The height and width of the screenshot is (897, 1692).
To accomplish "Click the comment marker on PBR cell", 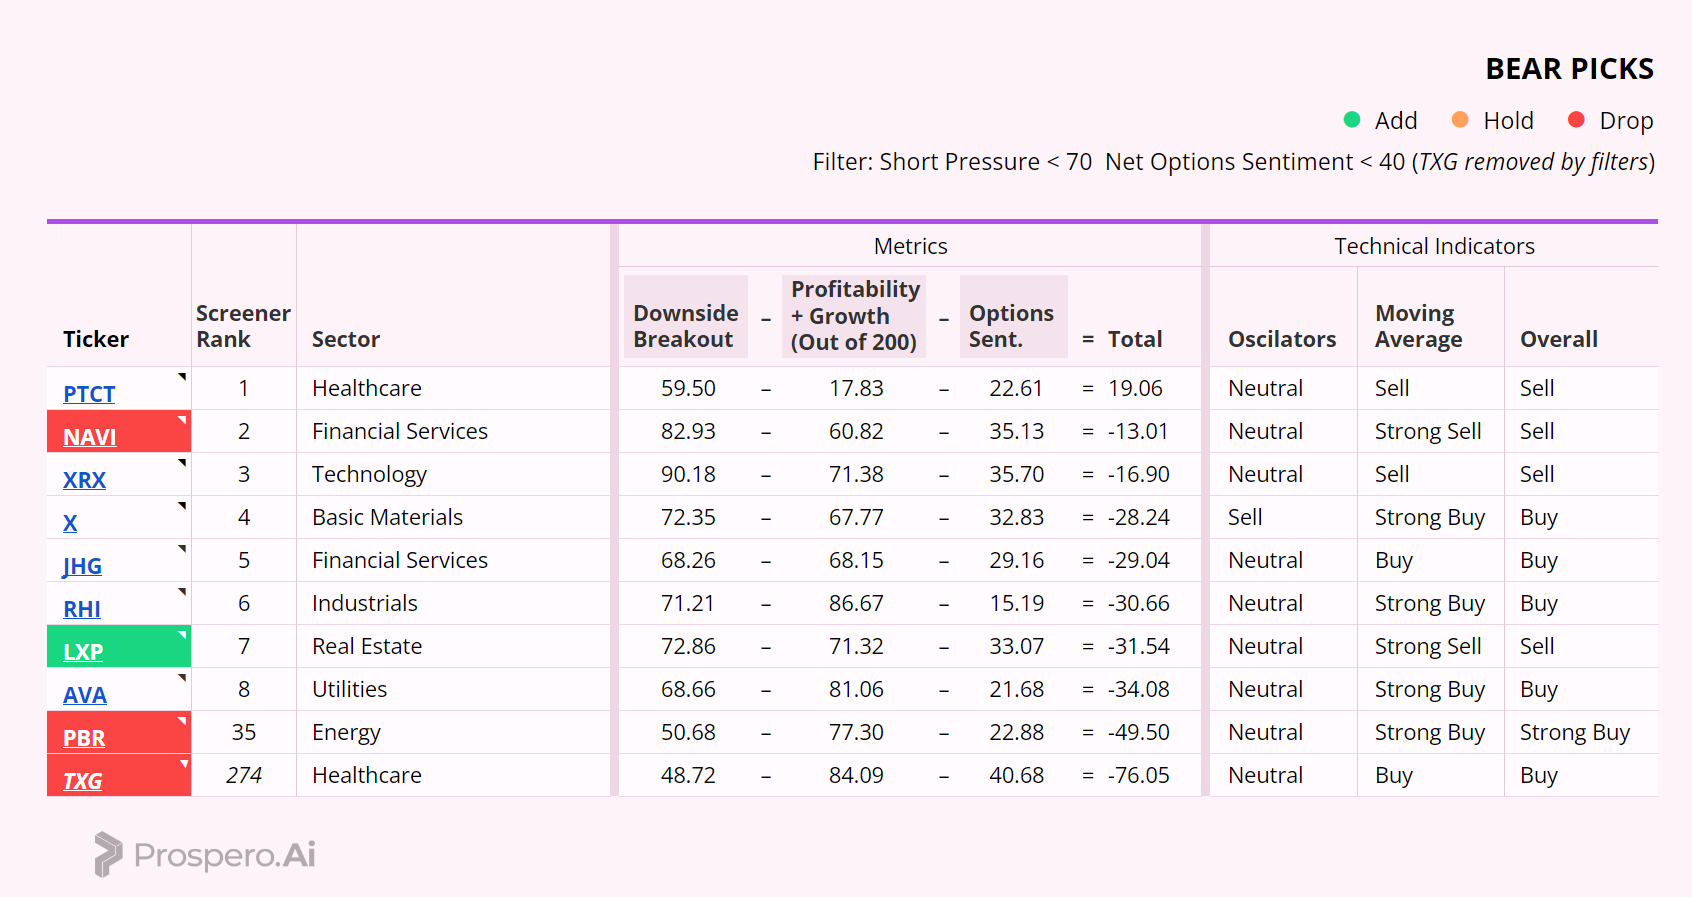I will click(183, 720).
